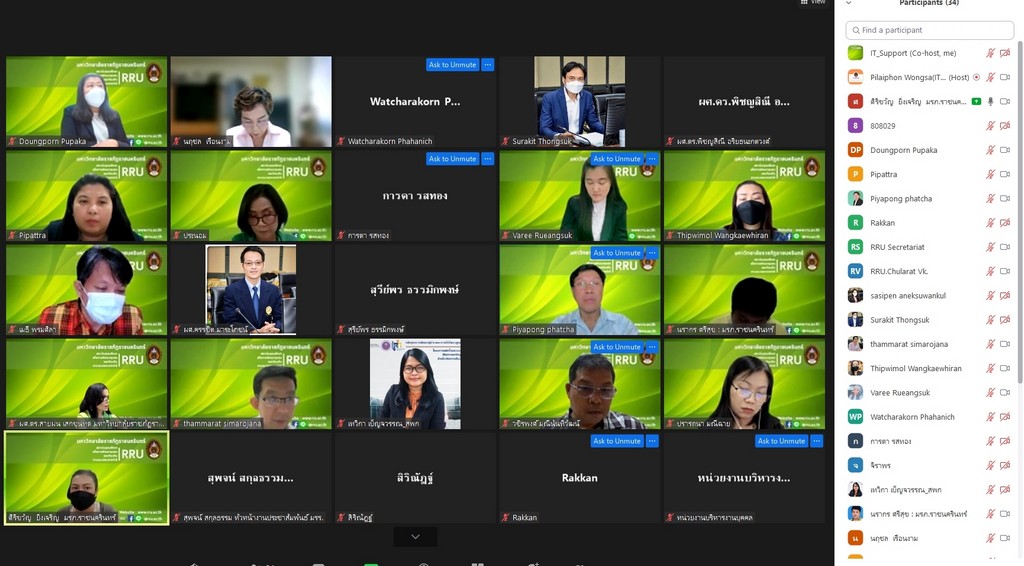1024x566 pixels.
Task: Click camera-off icon for 808029
Action: coord(1005,125)
